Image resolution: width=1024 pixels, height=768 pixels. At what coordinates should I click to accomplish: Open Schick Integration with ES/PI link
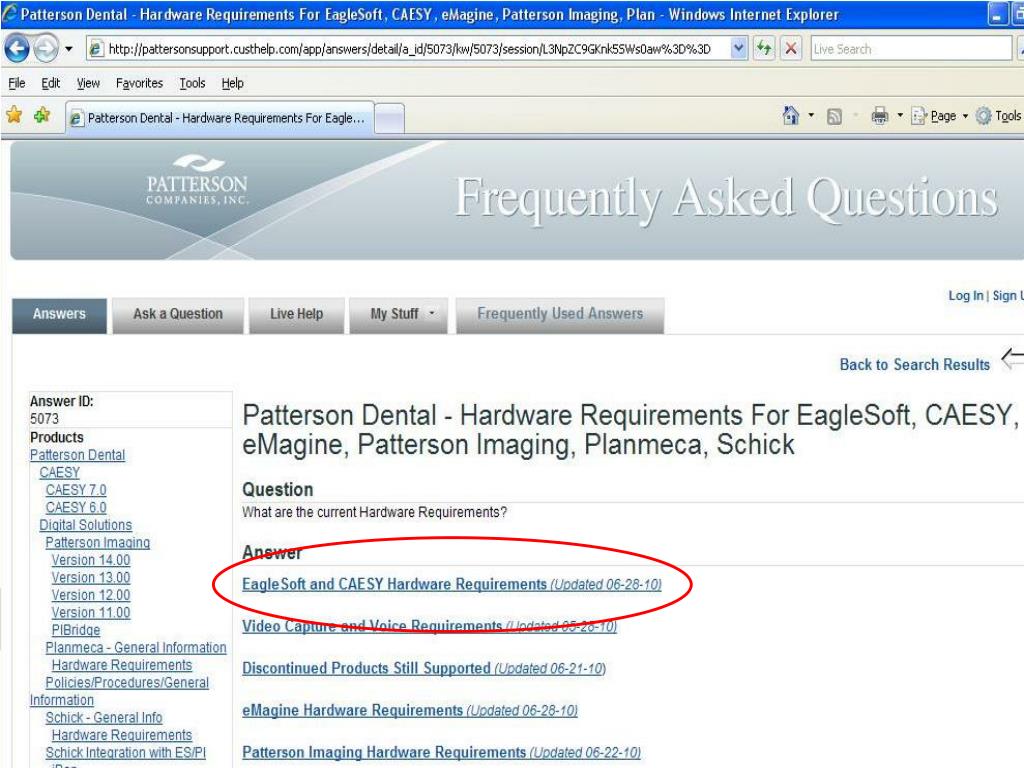click(125, 753)
